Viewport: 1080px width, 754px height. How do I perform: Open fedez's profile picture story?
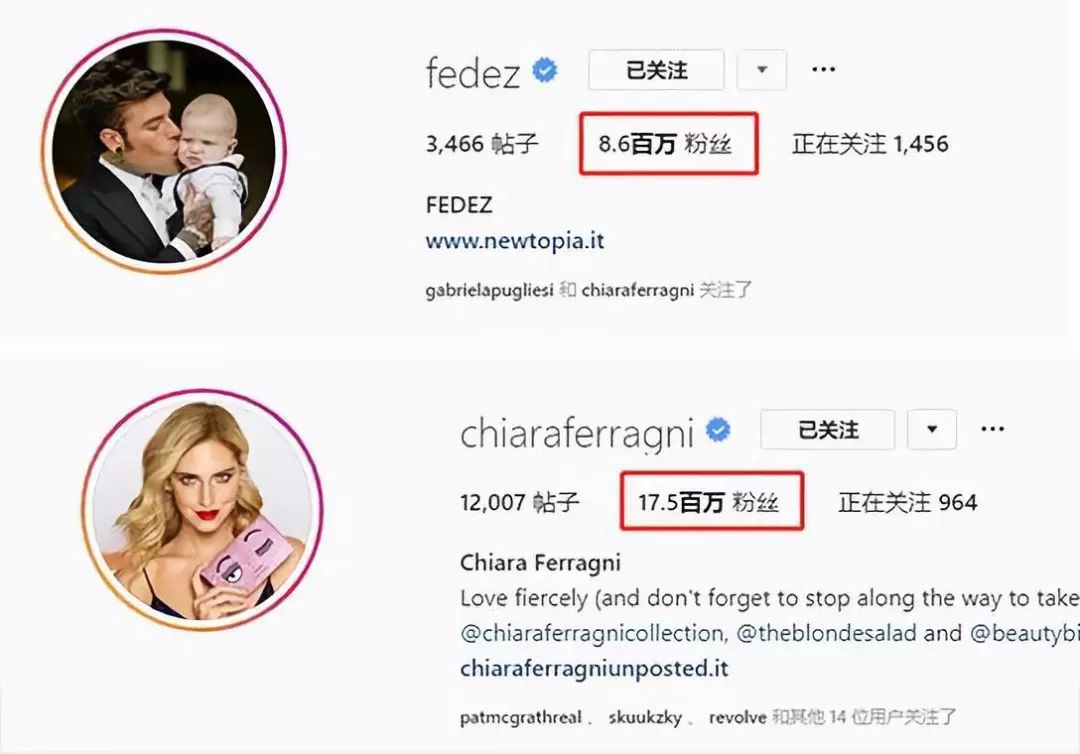pos(164,151)
